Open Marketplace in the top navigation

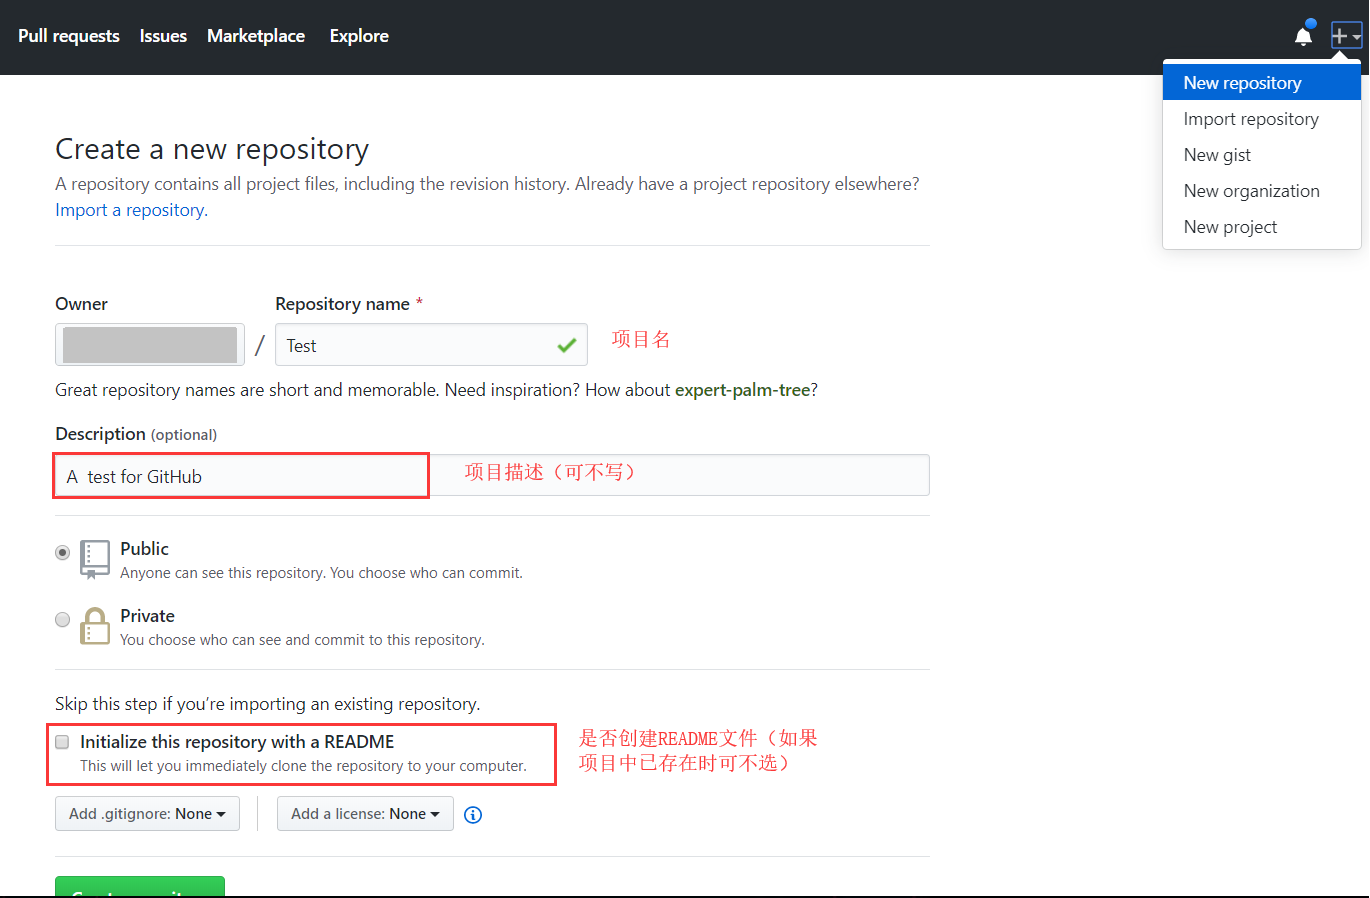(x=256, y=36)
